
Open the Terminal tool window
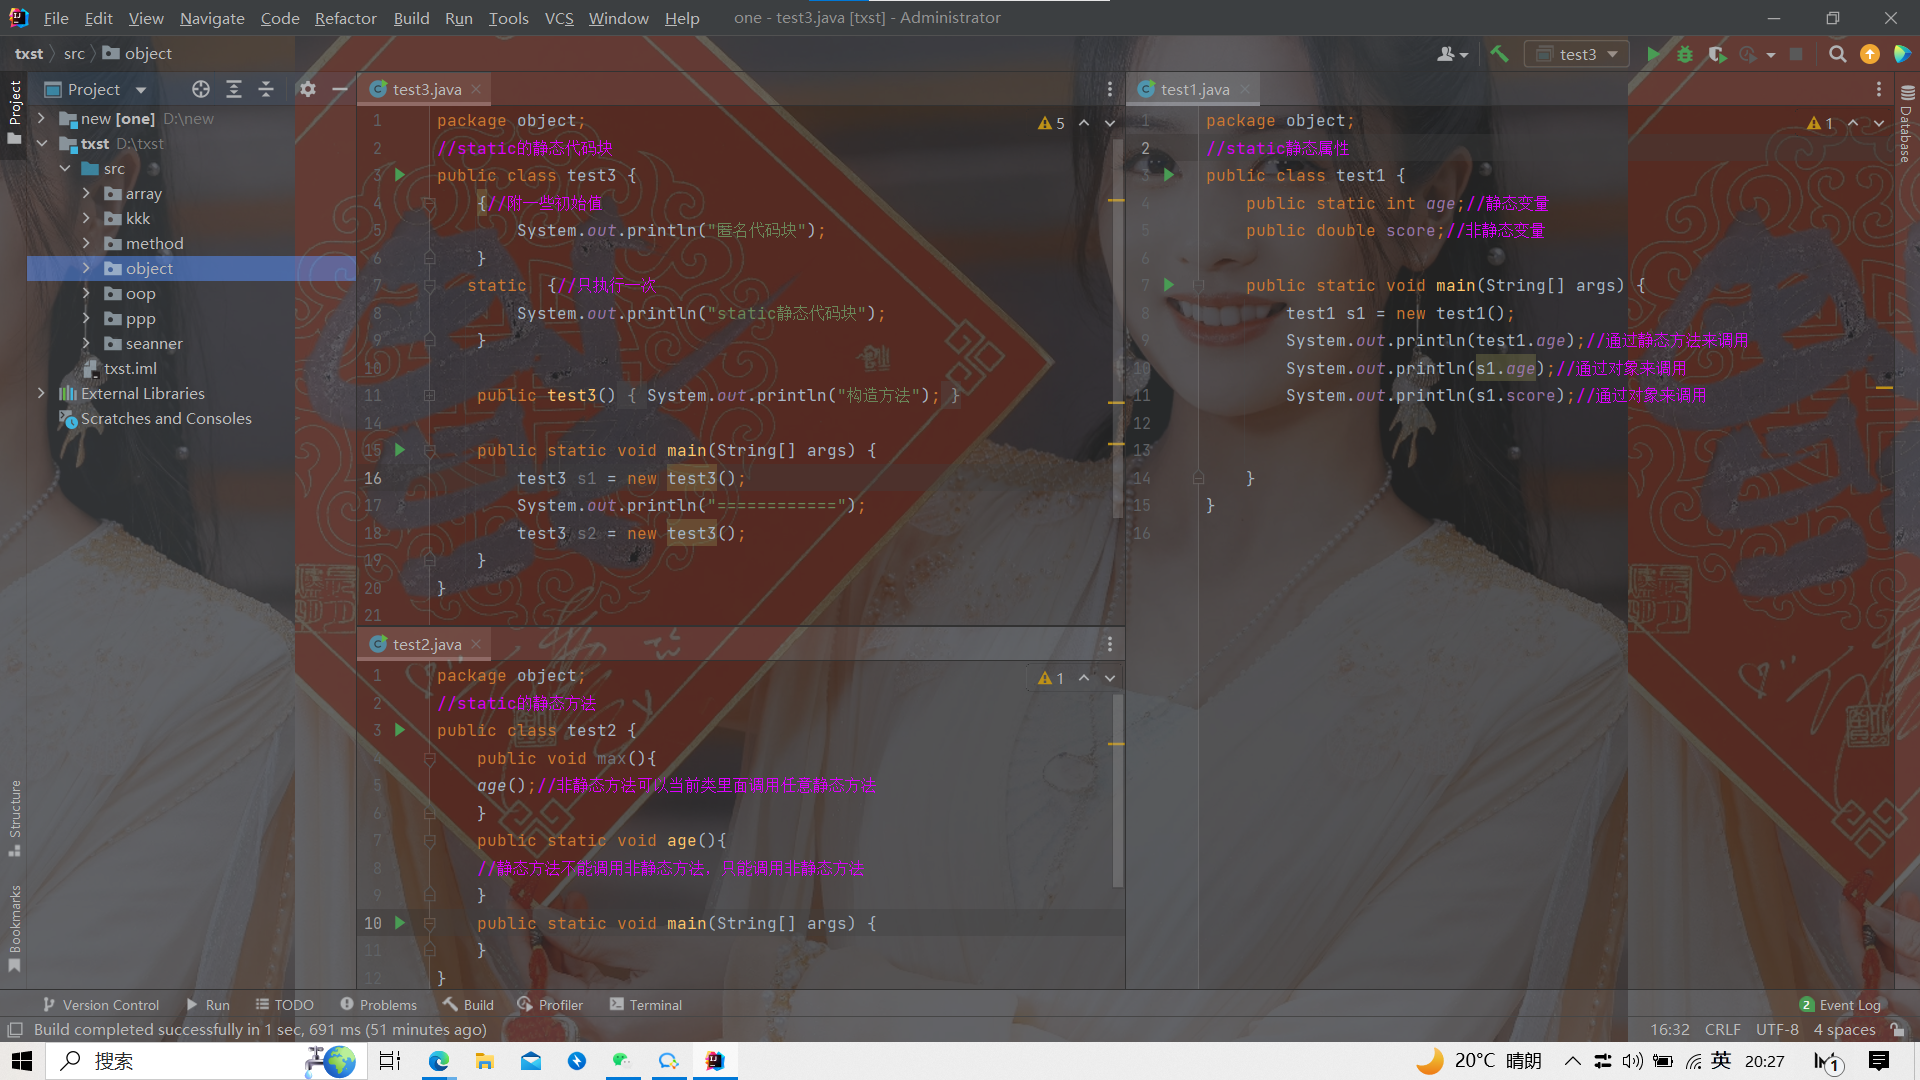[646, 1005]
